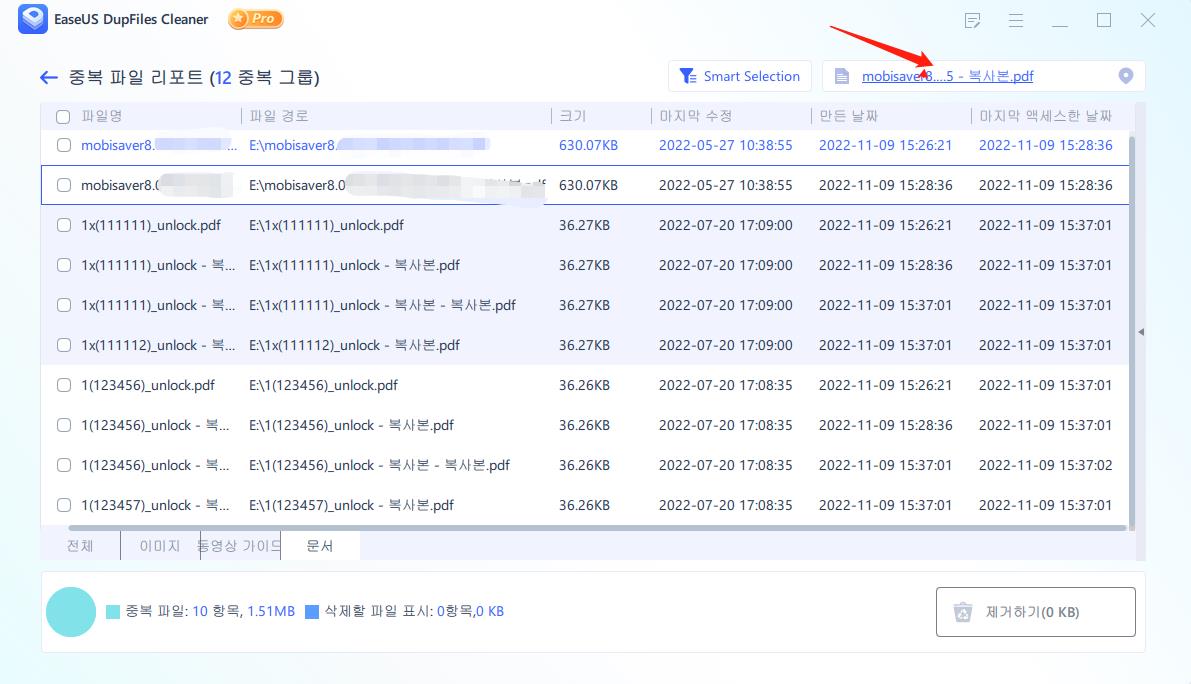Click the Pro badge next to the app name
The width and height of the screenshot is (1191, 684).
click(x=255, y=19)
